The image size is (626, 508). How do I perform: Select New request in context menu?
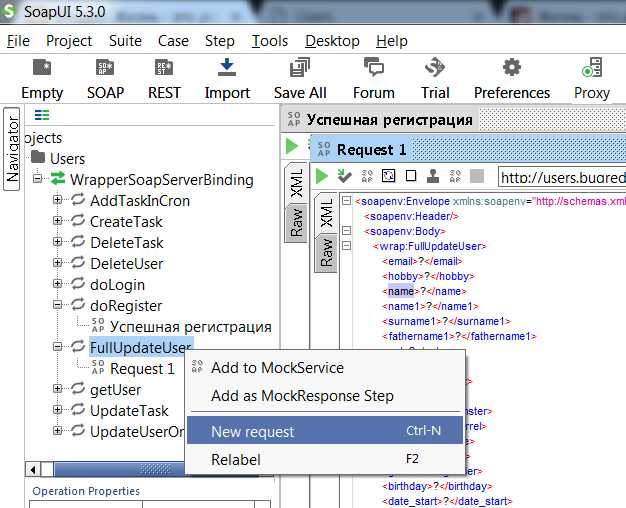click(325, 431)
